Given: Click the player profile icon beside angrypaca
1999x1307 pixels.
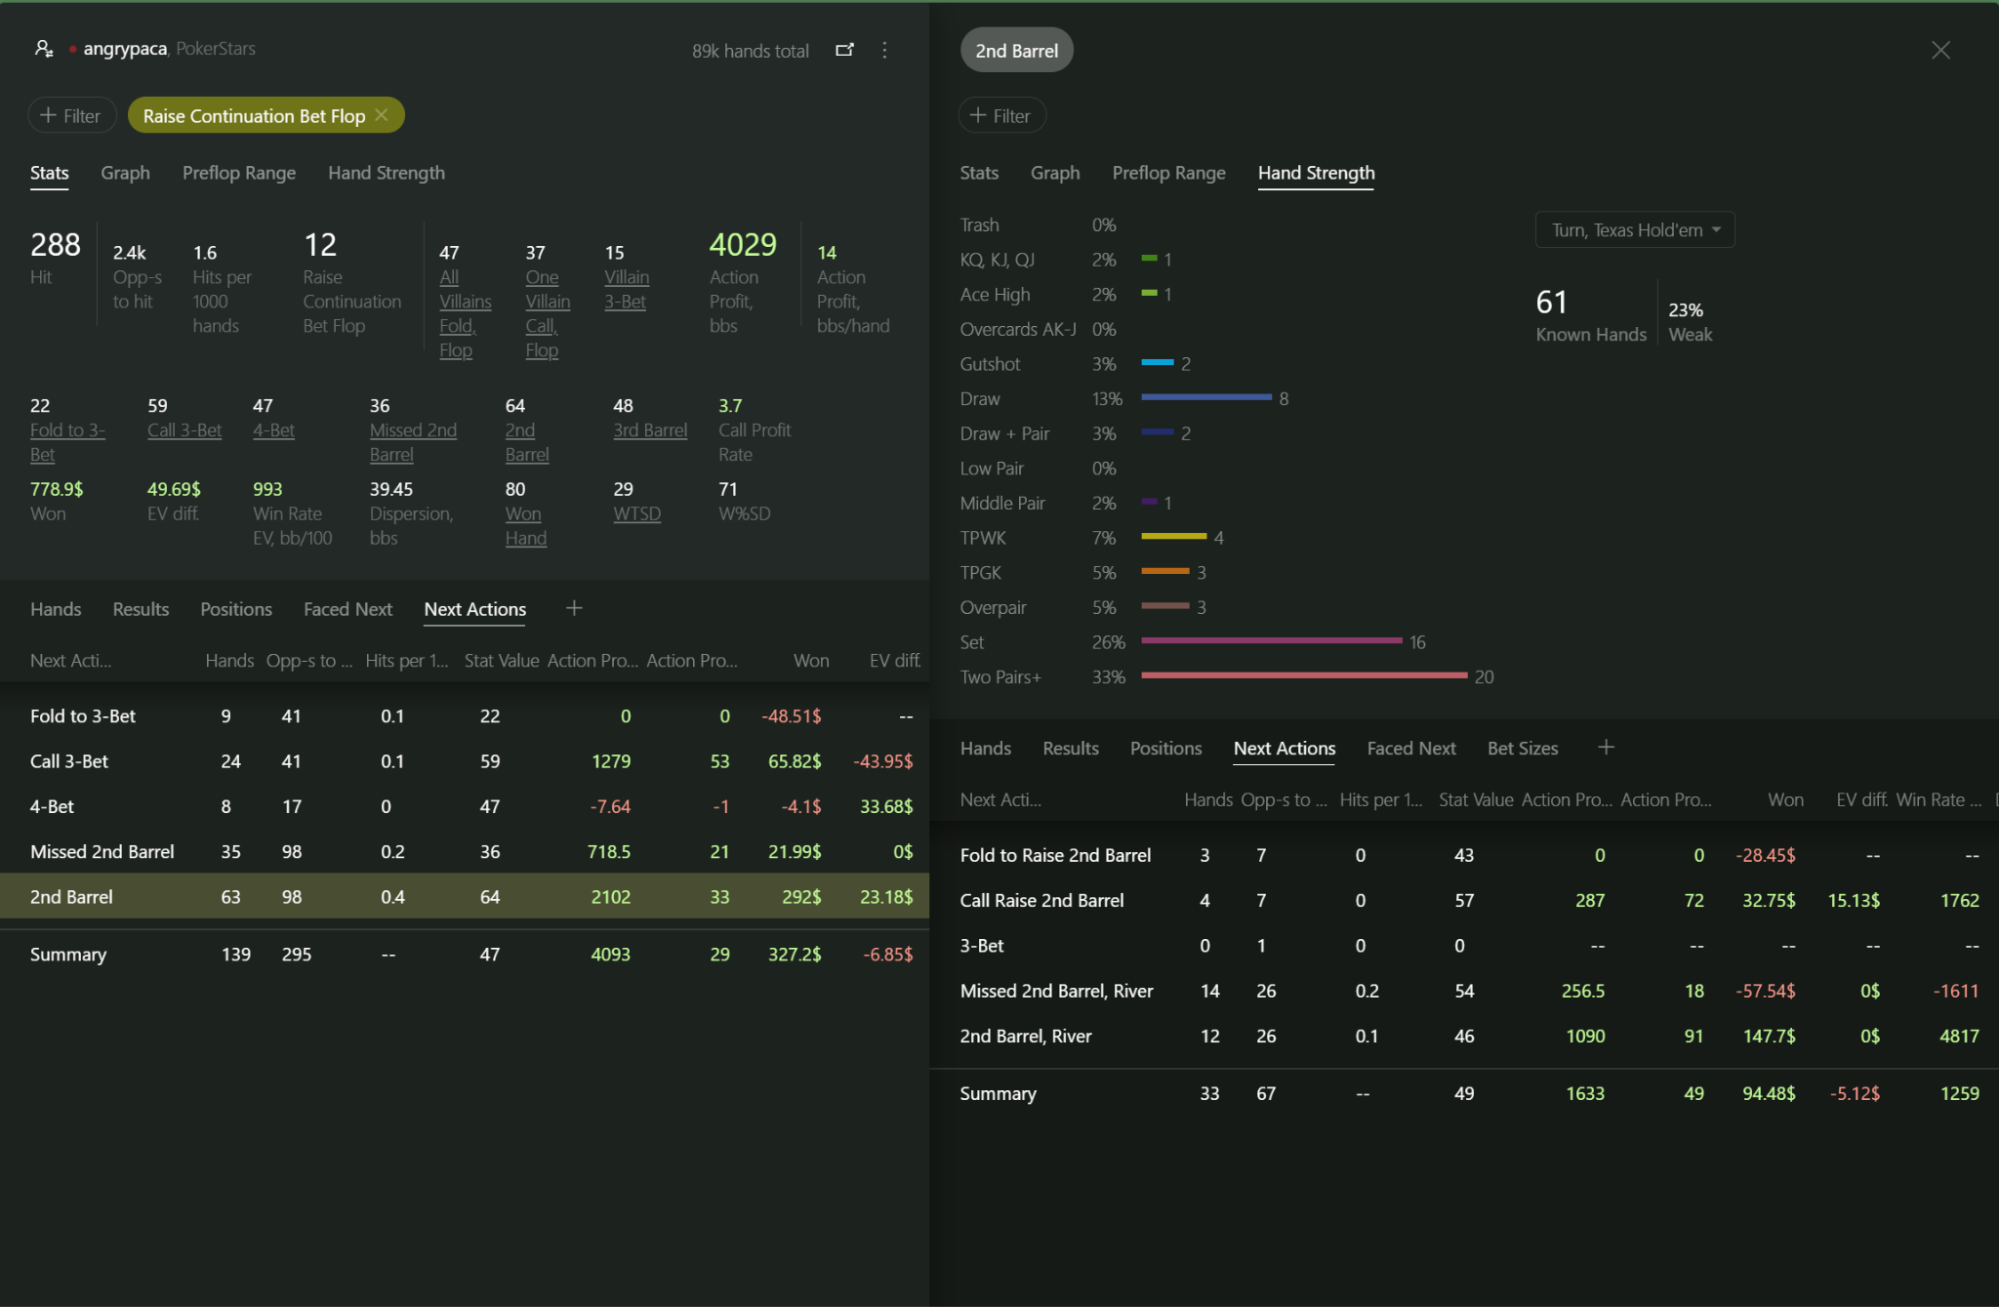Looking at the screenshot, I should (43, 48).
